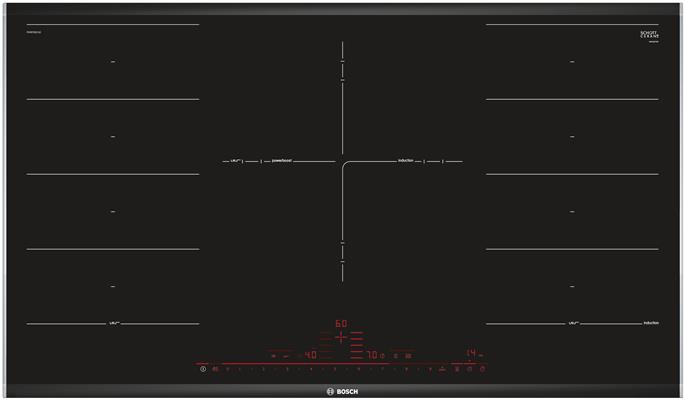Select the zone display showing 40

[310, 355]
